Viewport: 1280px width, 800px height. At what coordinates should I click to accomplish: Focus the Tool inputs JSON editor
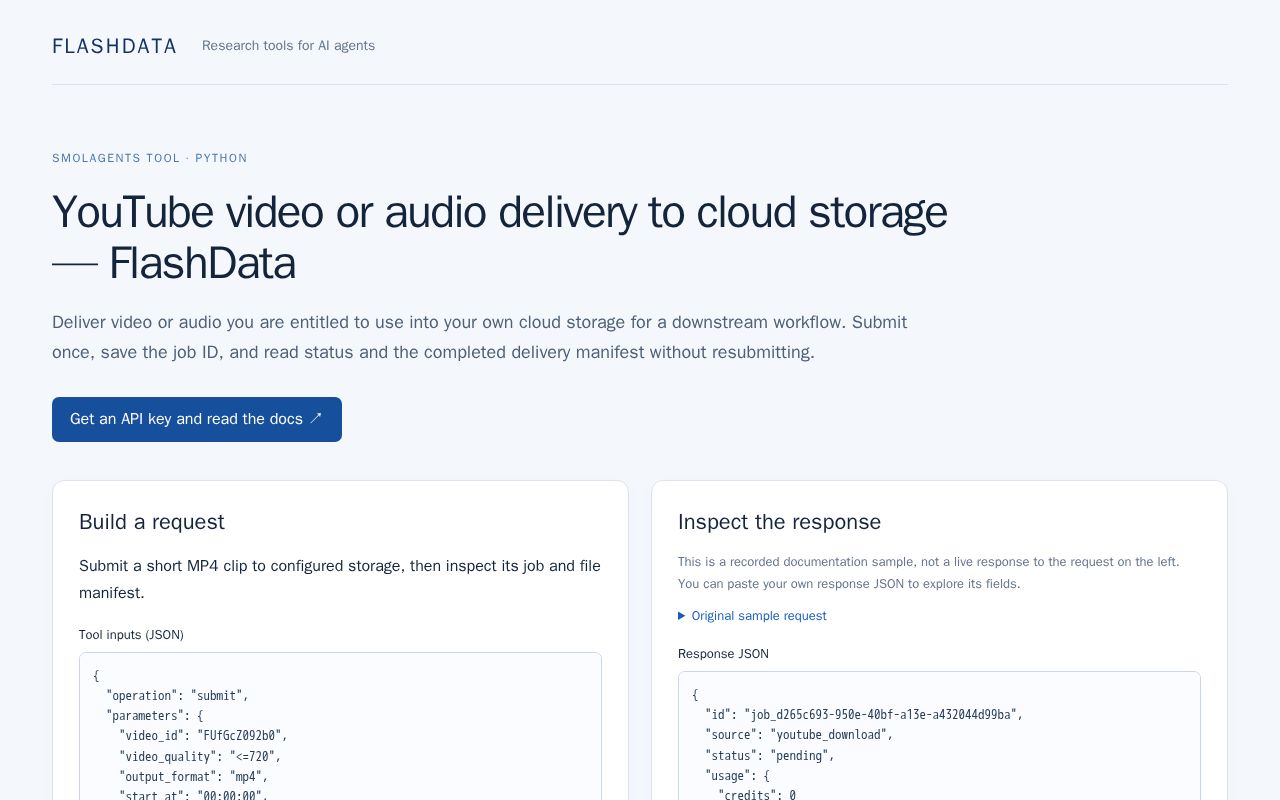[x=340, y=726]
